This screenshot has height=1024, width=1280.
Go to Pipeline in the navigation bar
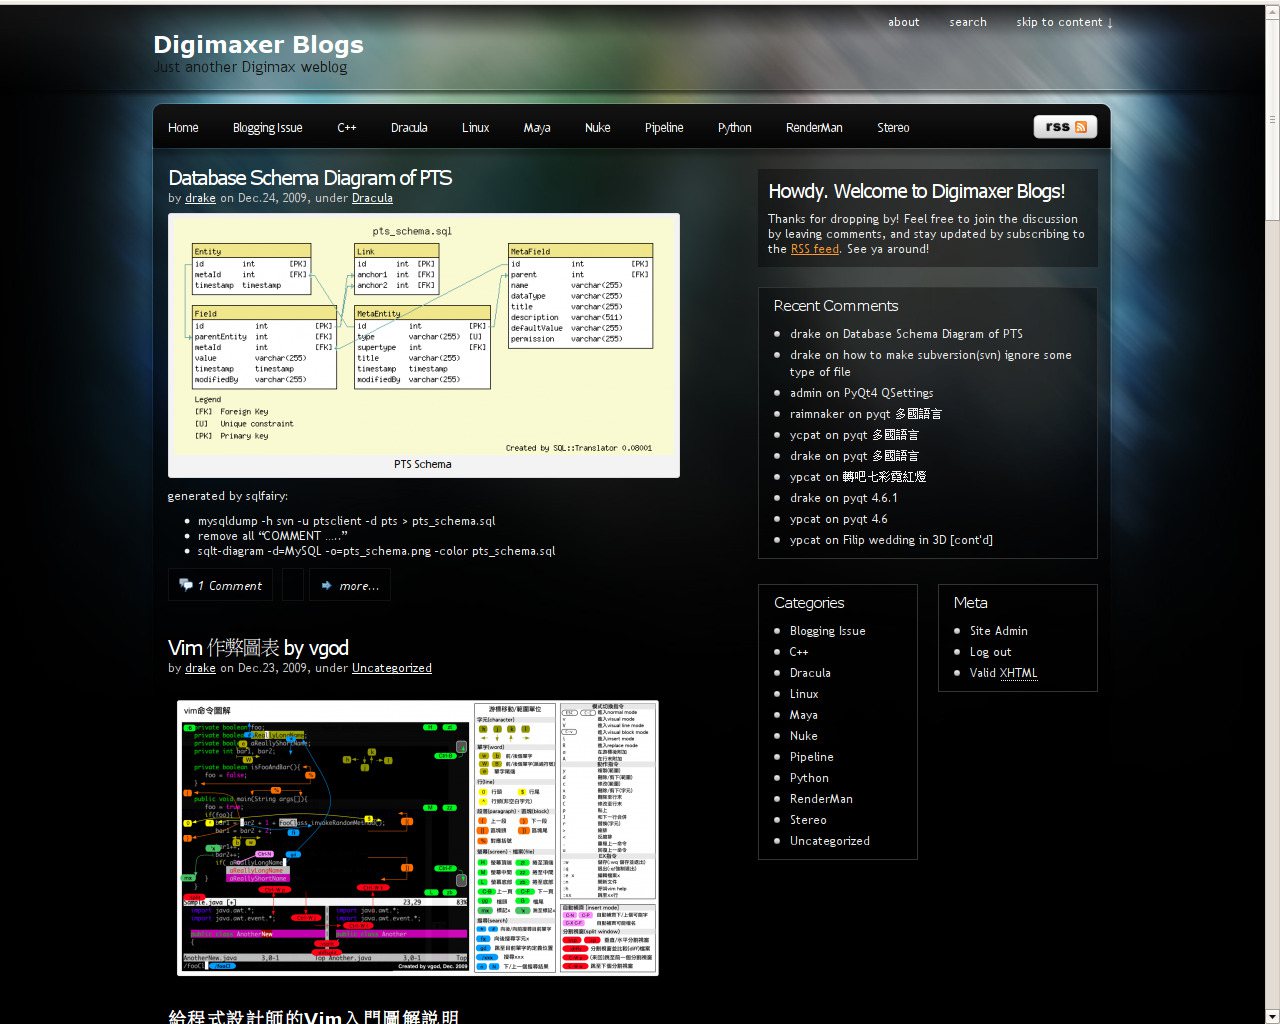pos(664,128)
